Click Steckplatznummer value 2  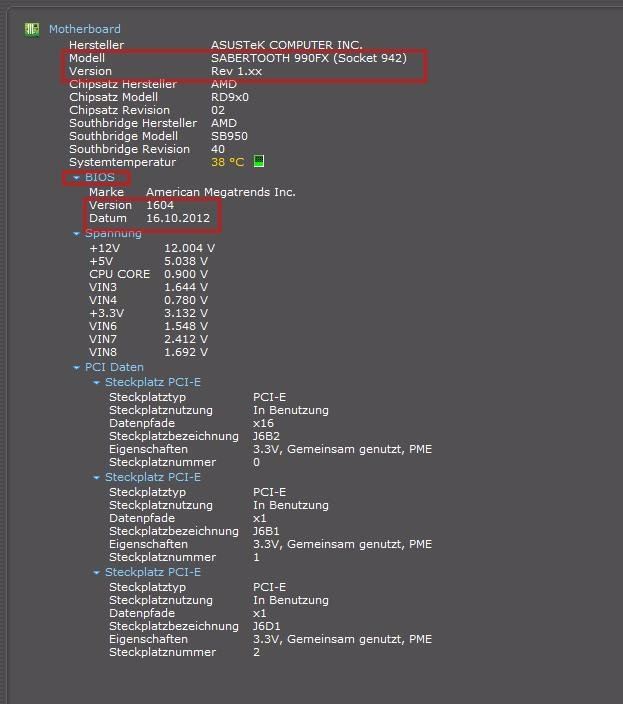(256, 652)
